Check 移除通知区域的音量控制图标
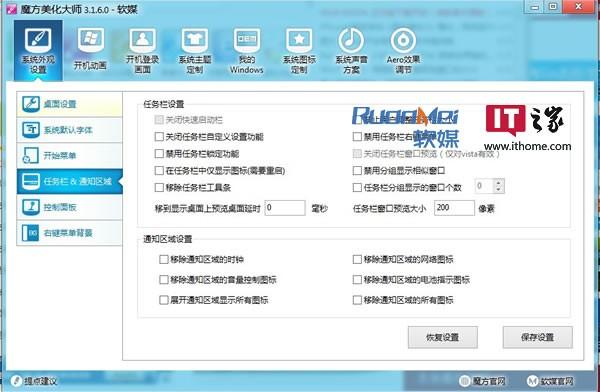The image size is (600, 392). click(164, 279)
